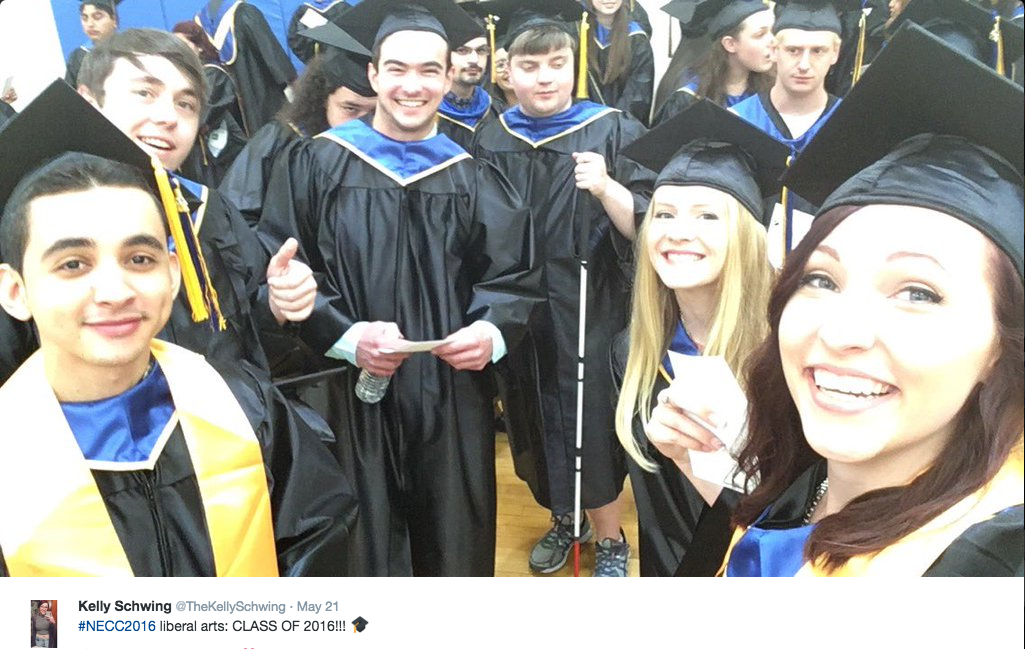The height and width of the screenshot is (649, 1025).
Task: Click the graduation cap emoji in tweet
Action: tap(360, 625)
